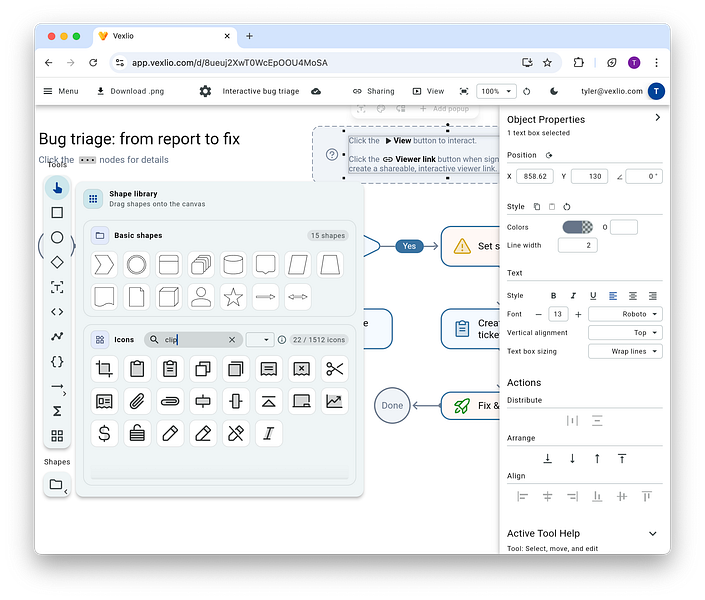Open the main Menu
The width and height of the screenshot is (705, 600).
pos(61,91)
